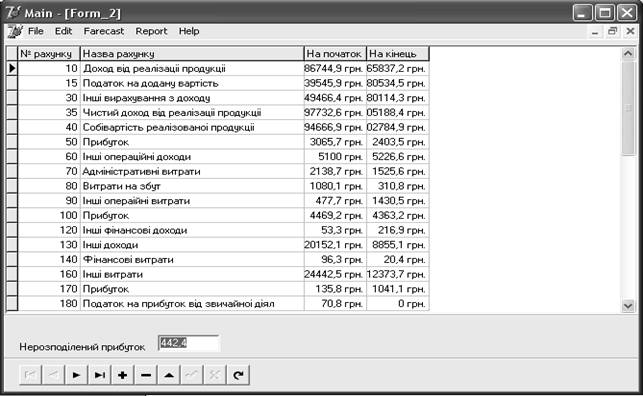Click the '310,8 грн.' cell
This screenshot has height=396, width=643.
tap(398, 186)
